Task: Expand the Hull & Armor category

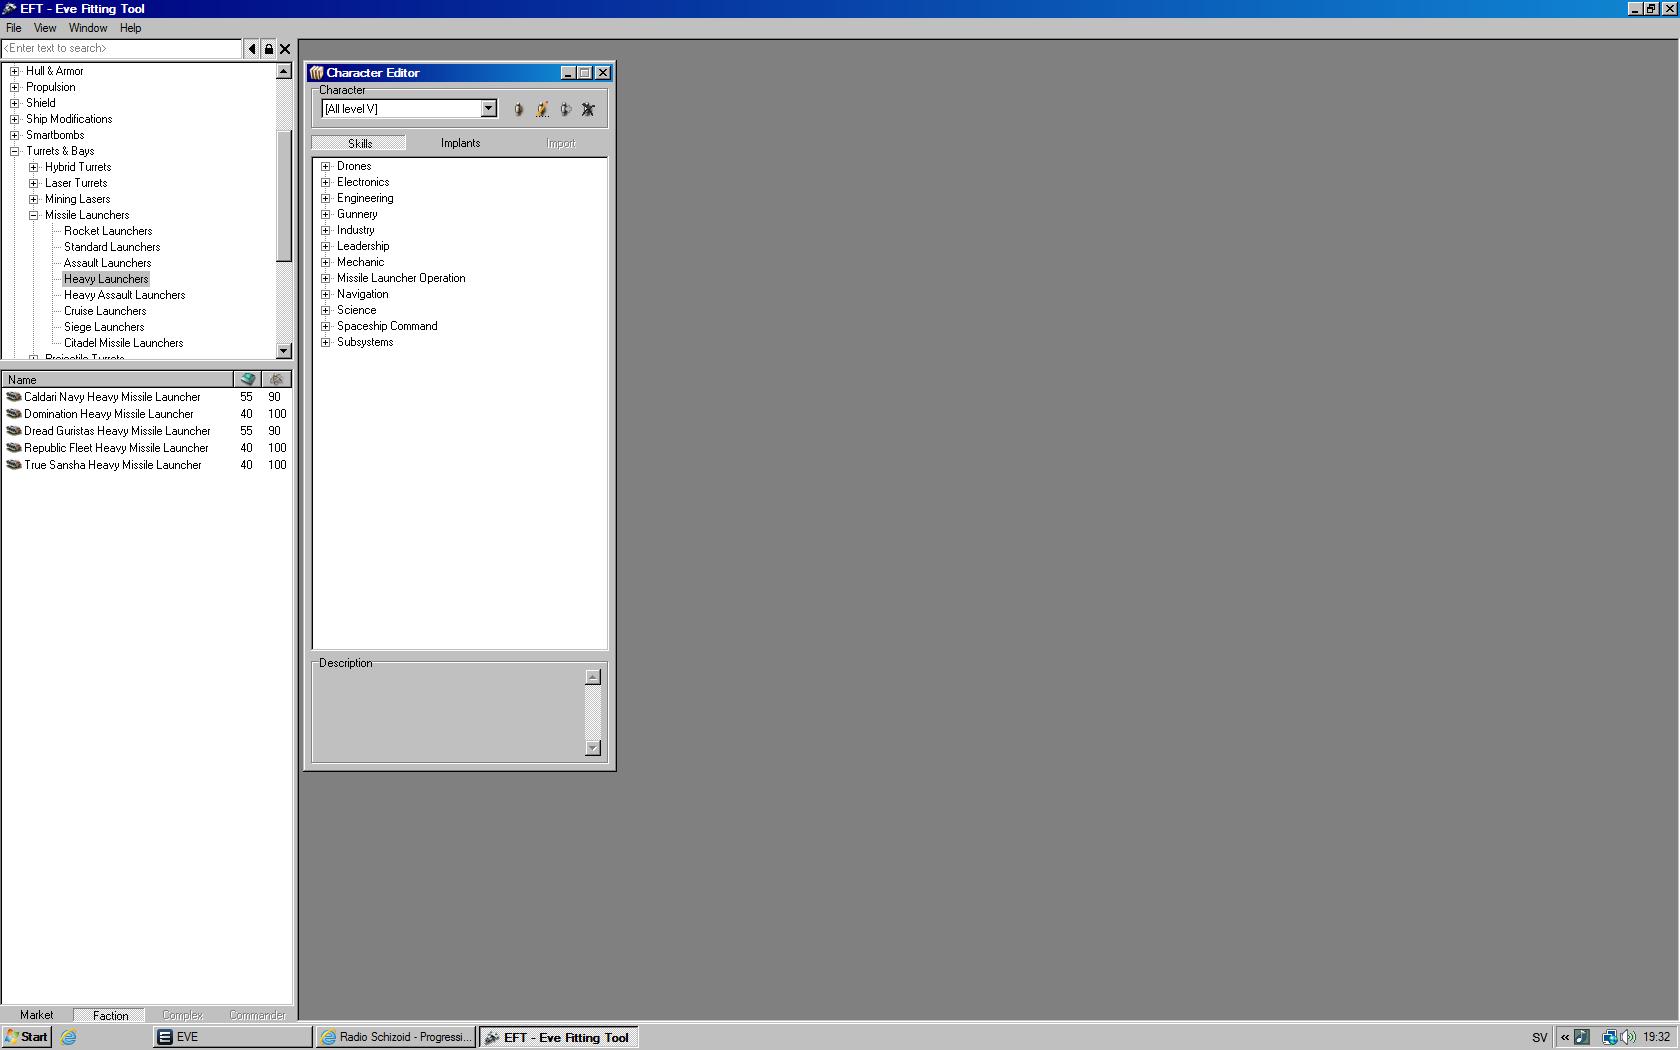Action: [x=14, y=71]
